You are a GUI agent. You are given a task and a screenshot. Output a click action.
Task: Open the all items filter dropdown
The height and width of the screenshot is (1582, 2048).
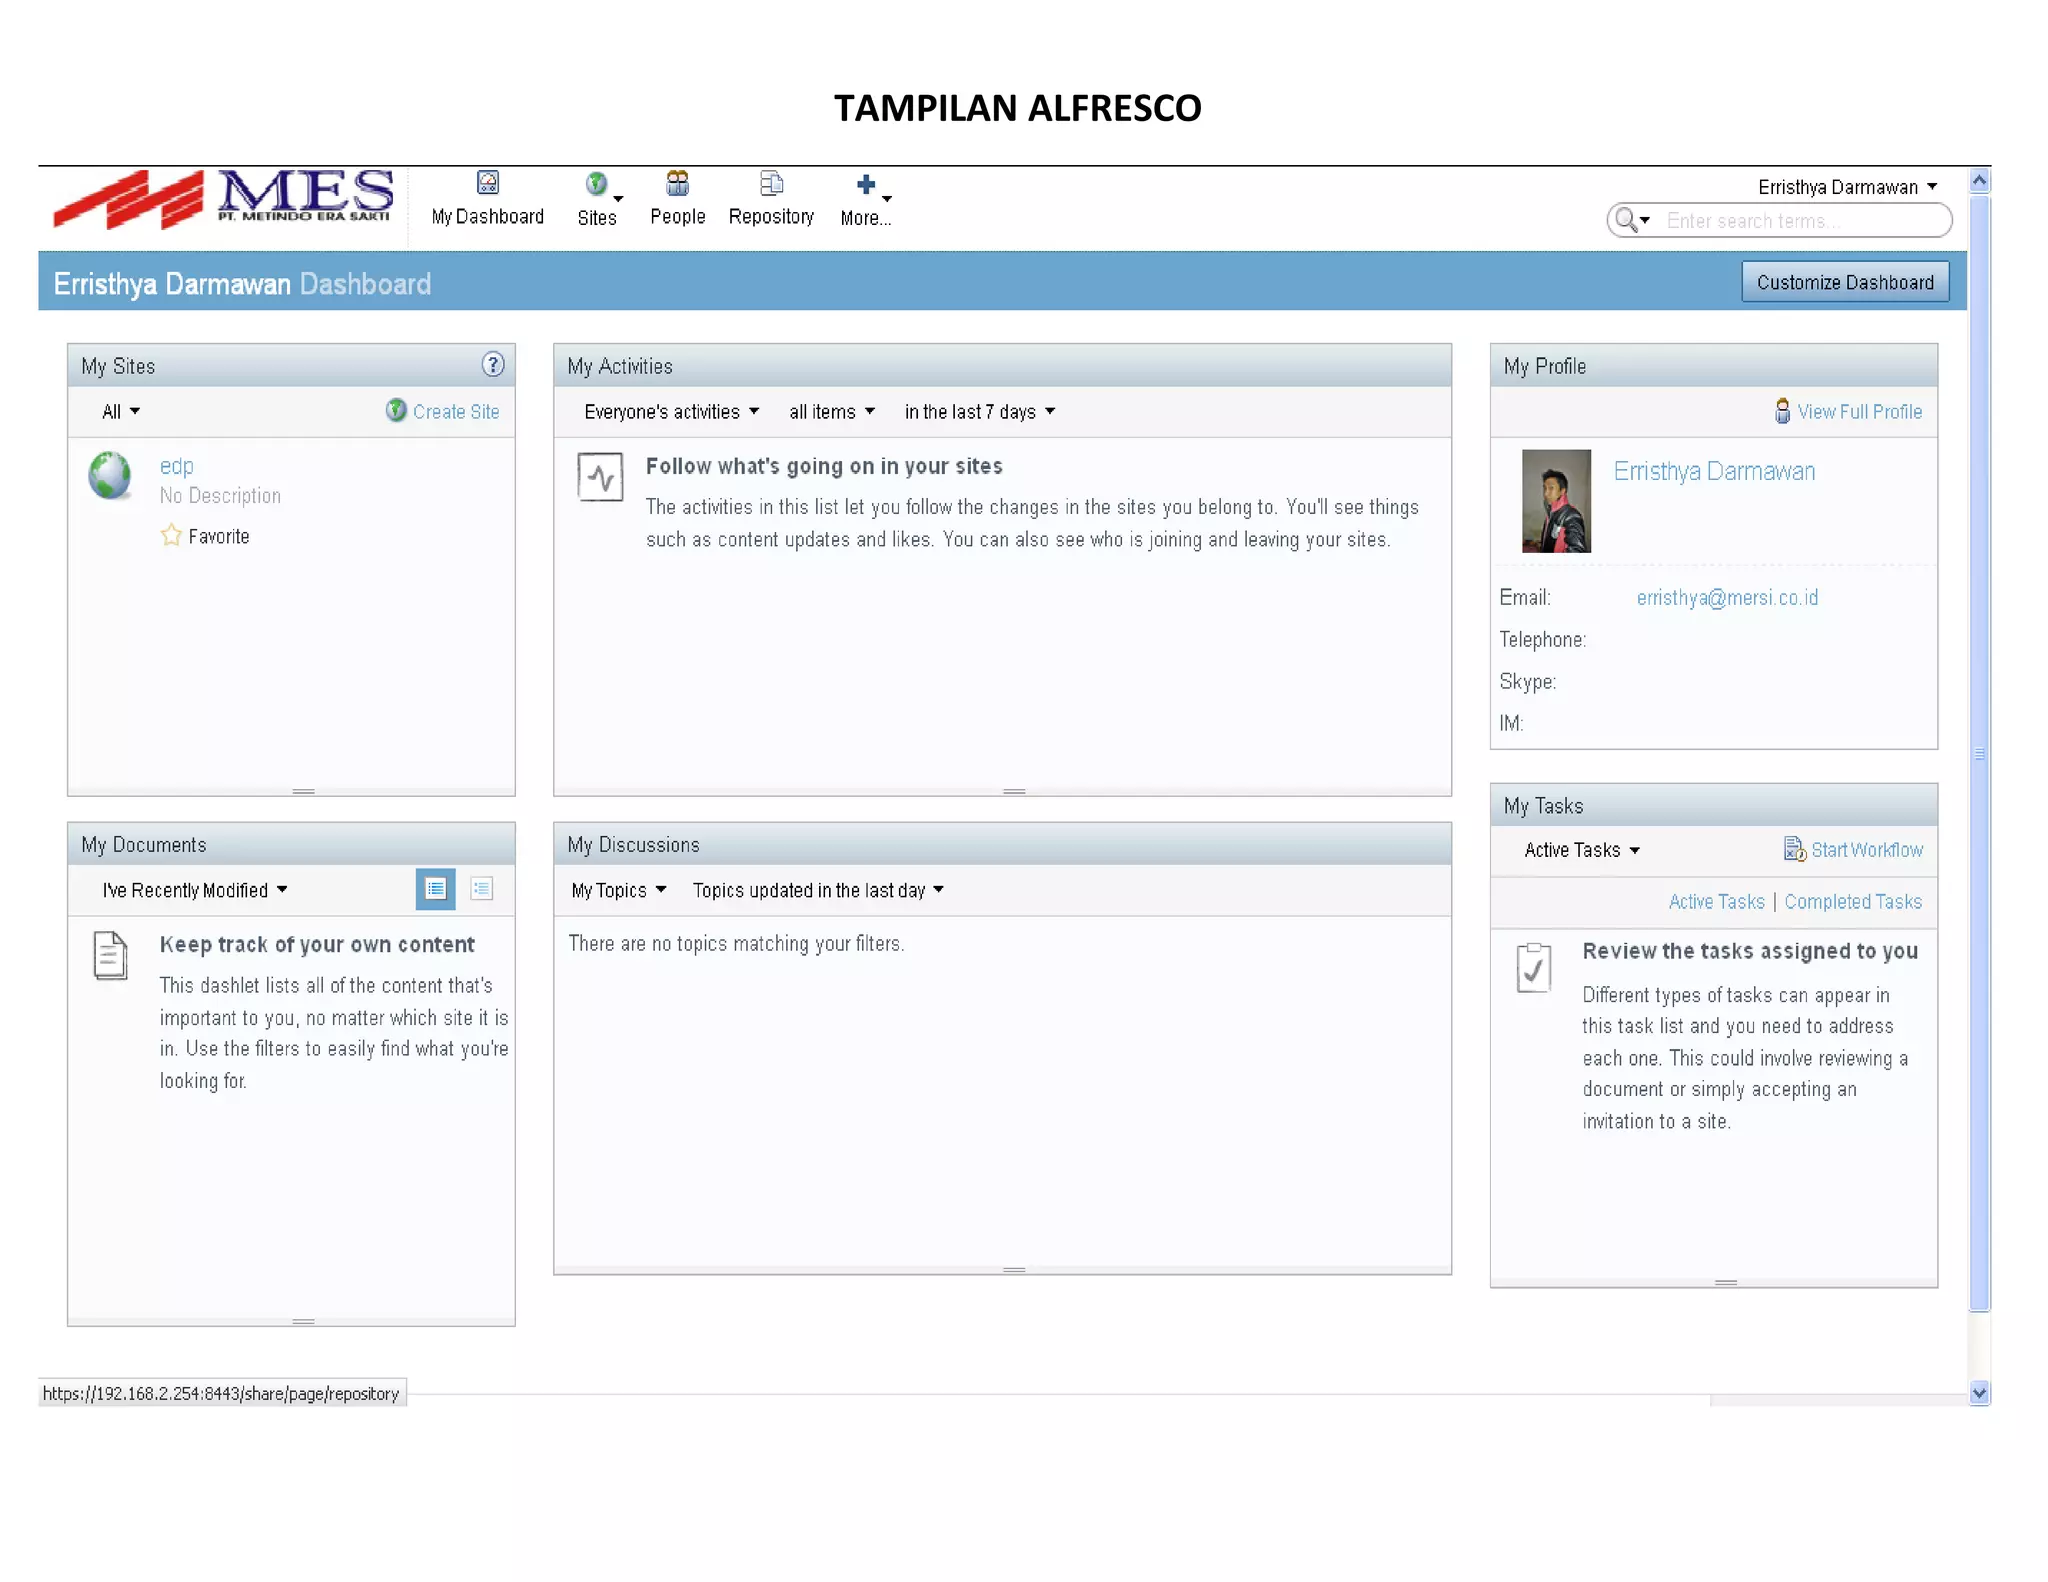pyautogui.click(x=831, y=411)
